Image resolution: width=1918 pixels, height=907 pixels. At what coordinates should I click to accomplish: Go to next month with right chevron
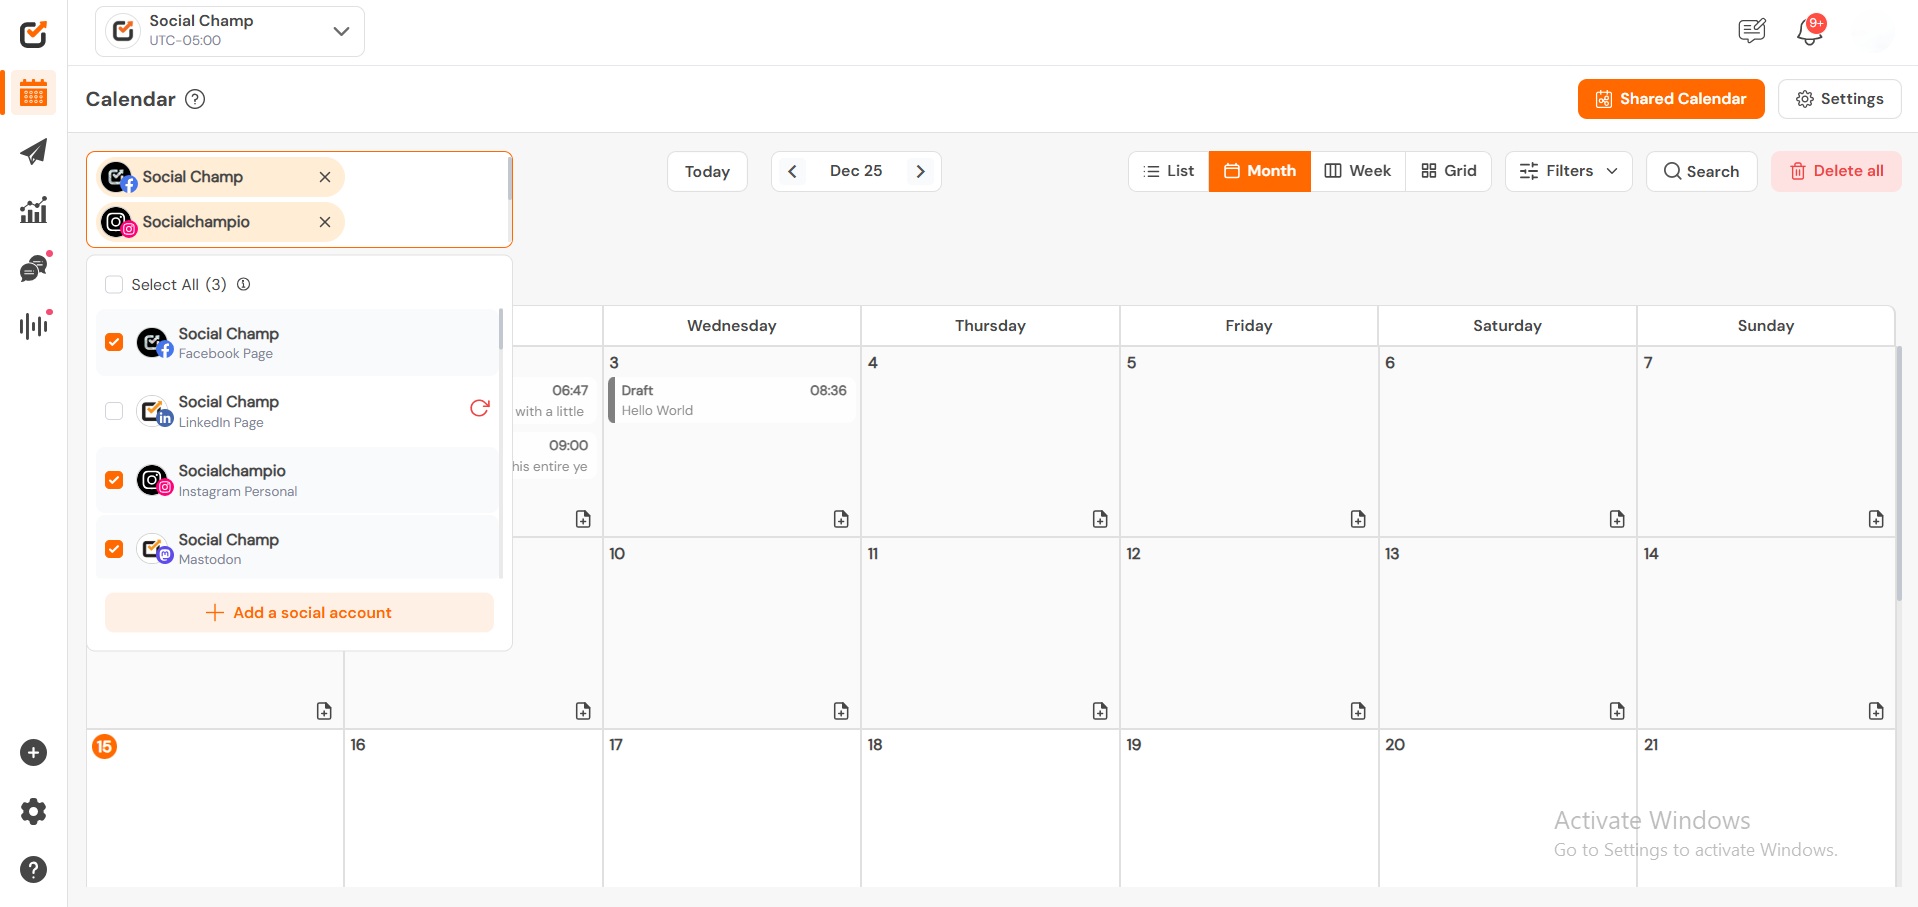coord(920,171)
